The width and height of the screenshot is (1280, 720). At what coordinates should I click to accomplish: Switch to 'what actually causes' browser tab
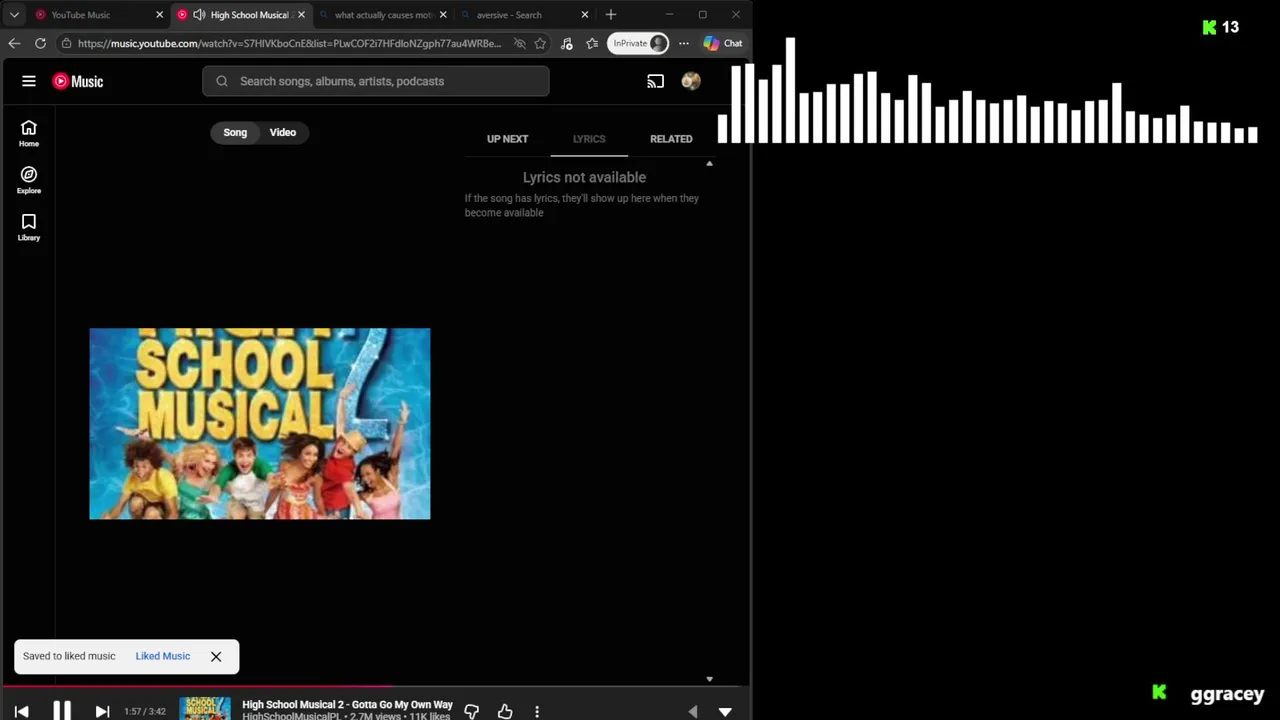pos(383,15)
